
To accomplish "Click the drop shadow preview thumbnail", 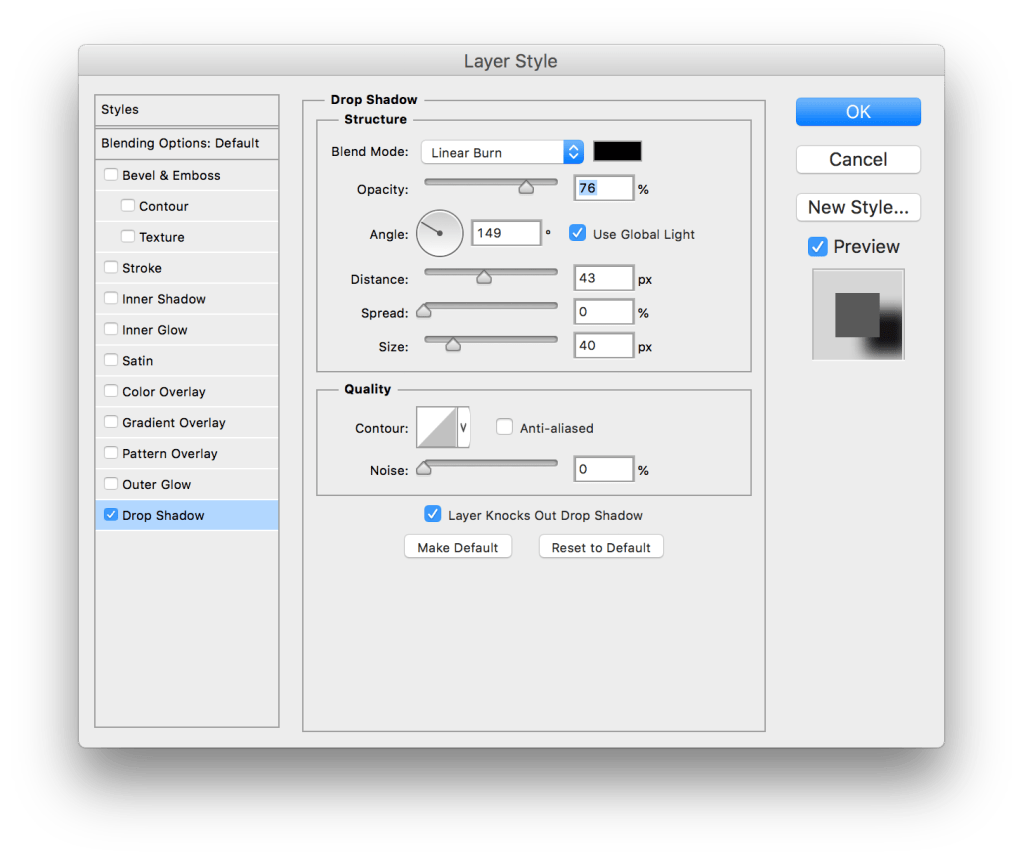I will [x=857, y=314].
